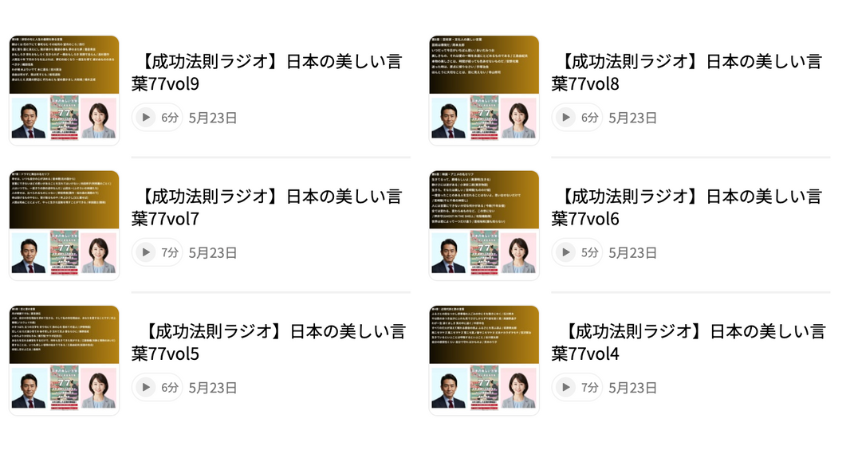The height and width of the screenshot is (450, 850).
Task: Open title link 日本の美しい言葉77vol8
Action: tap(687, 73)
